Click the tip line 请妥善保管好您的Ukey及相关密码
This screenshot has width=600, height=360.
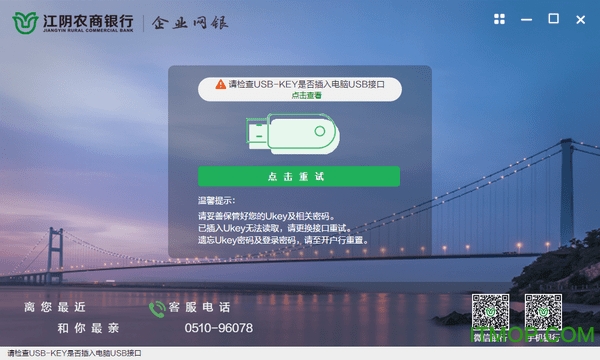coord(267,216)
